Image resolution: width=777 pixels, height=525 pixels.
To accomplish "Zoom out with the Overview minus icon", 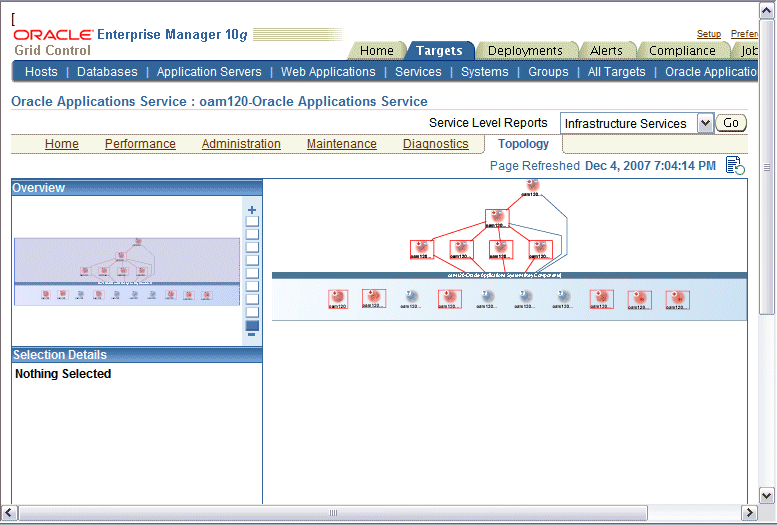I will (252, 335).
